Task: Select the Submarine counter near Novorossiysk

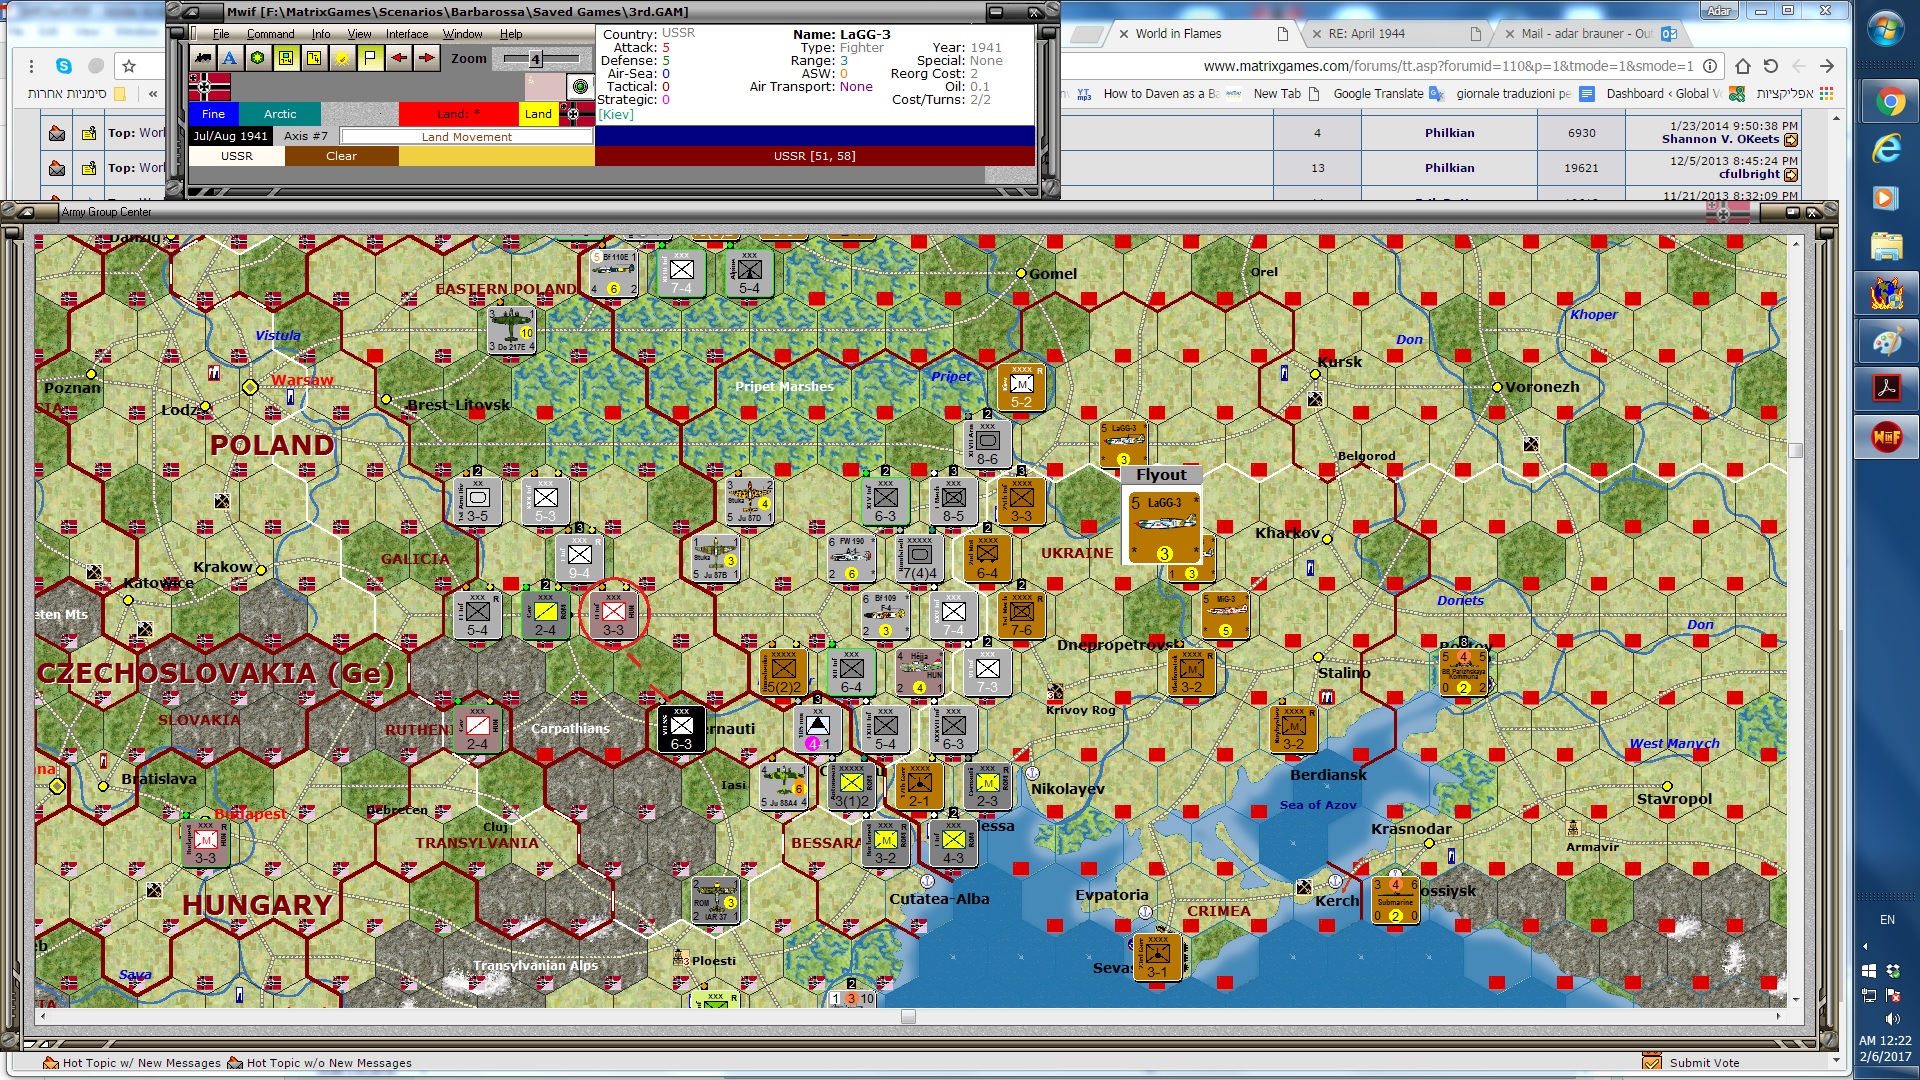Action: tap(1395, 900)
